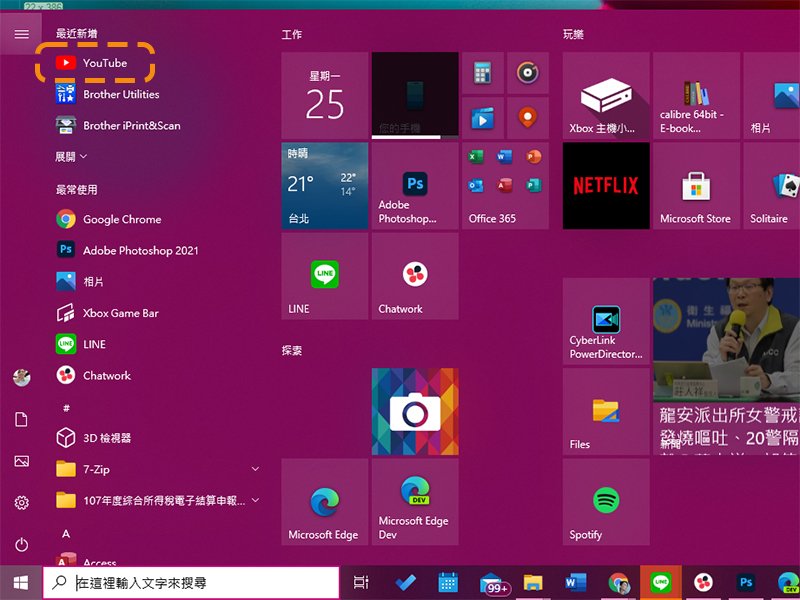This screenshot has height=600, width=800.
Task: Switch to Photoshop on the taskbar
Action: pyautogui.click(x=745, y=583)
